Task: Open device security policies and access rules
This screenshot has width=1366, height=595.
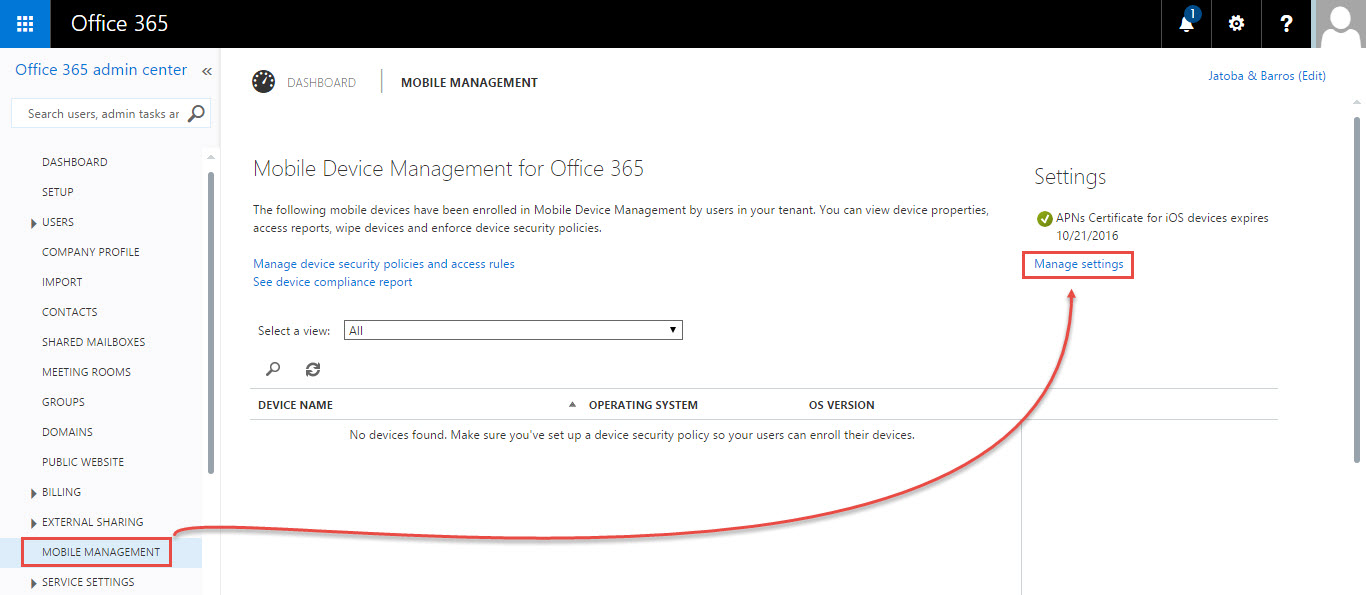Action: coord(384,263)
